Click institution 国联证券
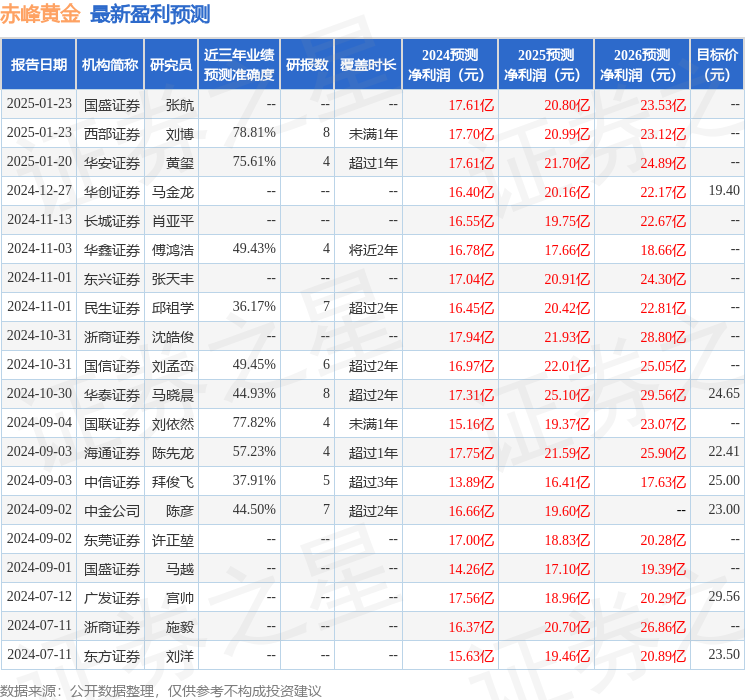This screenshot has height=700, width=745. 112,424
